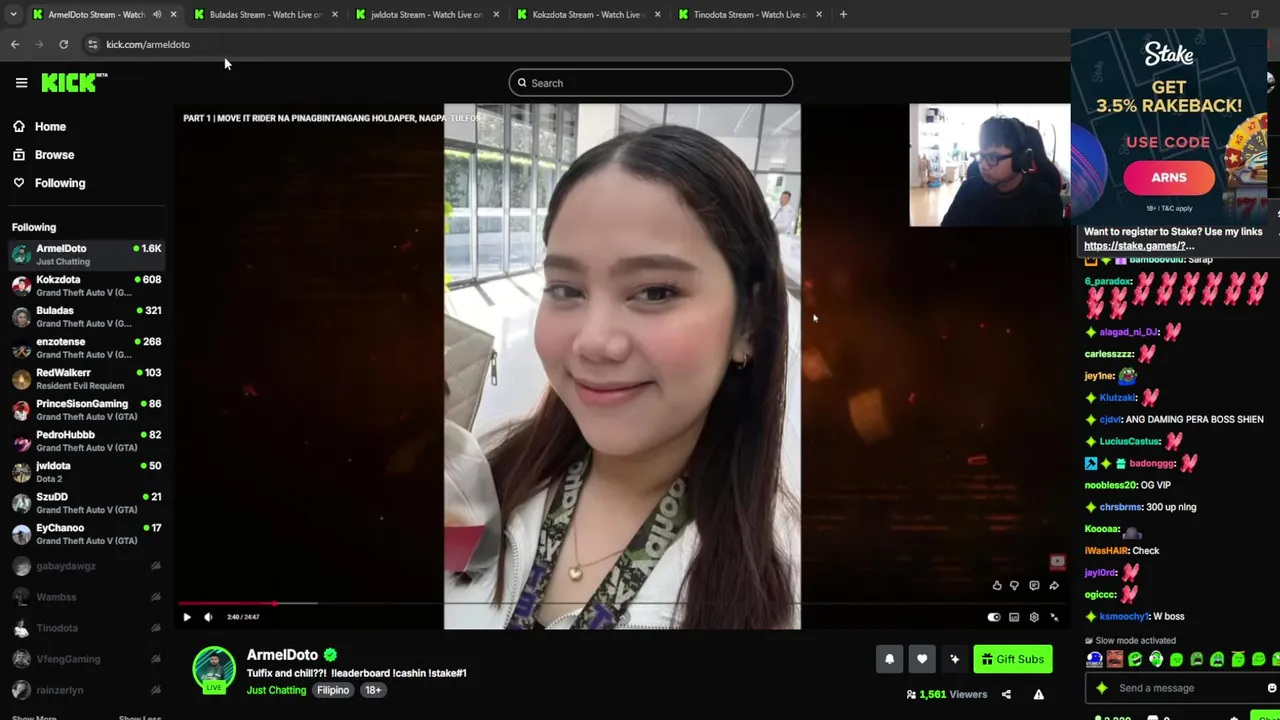Select Kokzdota in Following list
Image resolution: width=1280 pixels, height=720 pixels.
(86, 285)
